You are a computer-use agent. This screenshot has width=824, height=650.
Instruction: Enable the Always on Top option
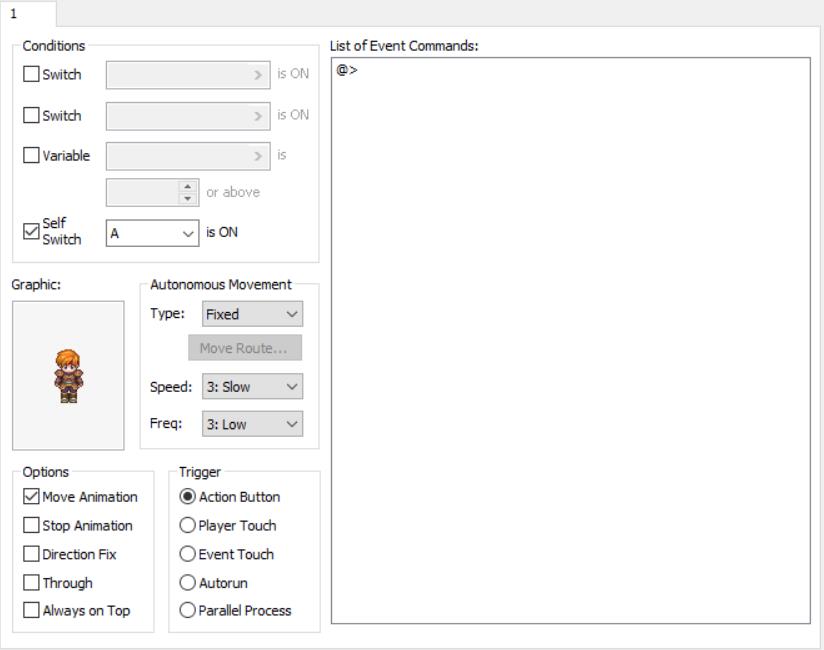coord(31,610)
